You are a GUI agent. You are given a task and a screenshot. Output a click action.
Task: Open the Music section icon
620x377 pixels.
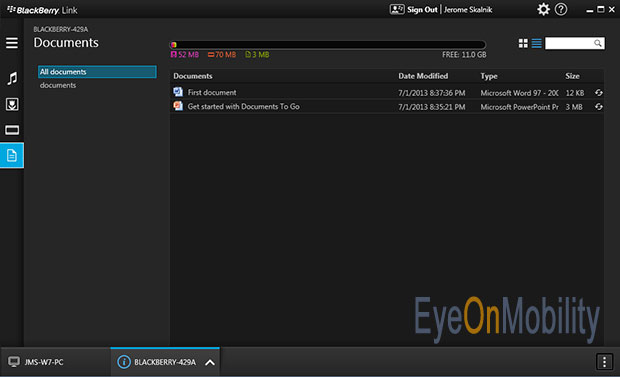coord(12,78)
